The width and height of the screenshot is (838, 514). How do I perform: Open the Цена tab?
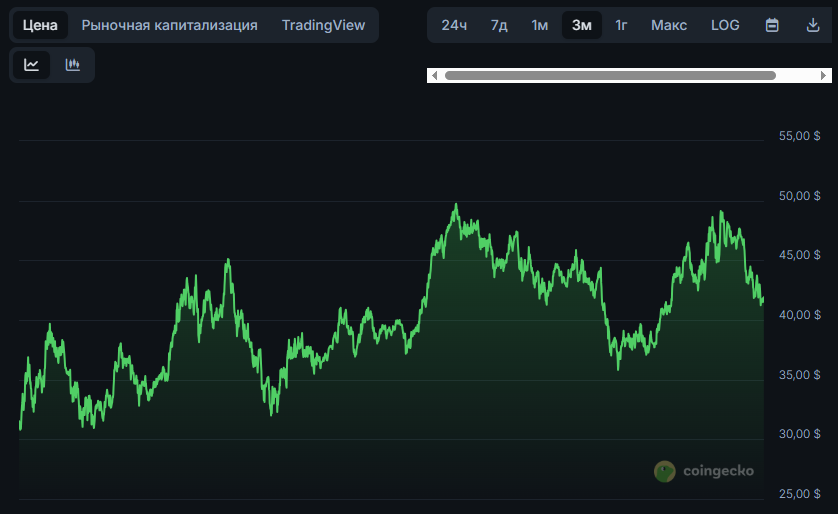(40, 25)
